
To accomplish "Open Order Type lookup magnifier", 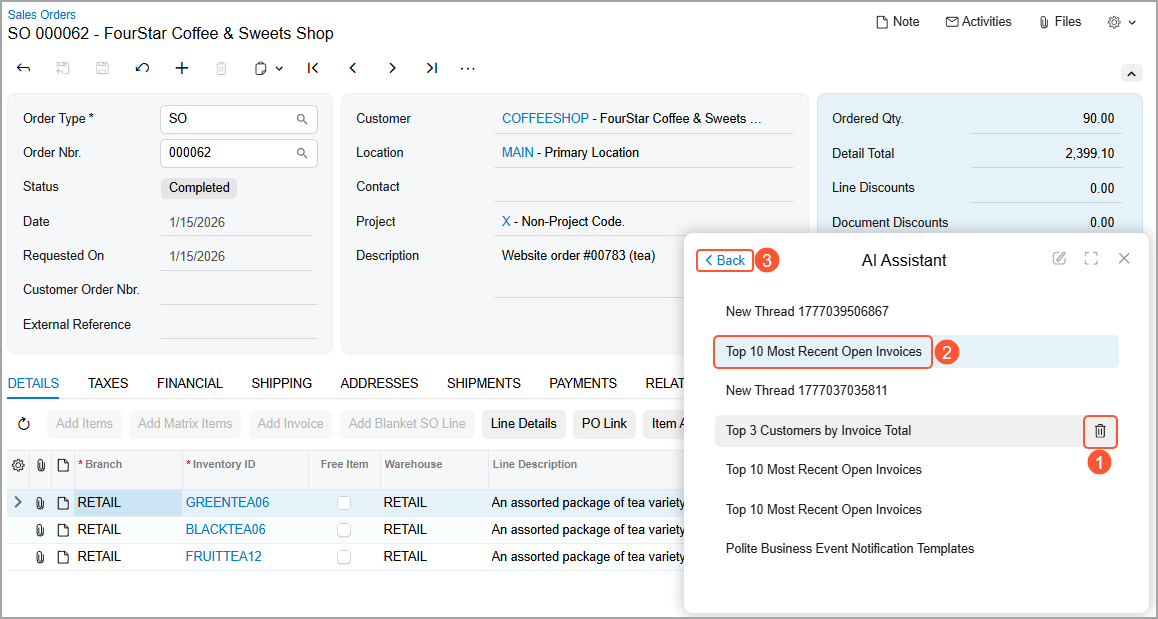I will tap(302, 119).
